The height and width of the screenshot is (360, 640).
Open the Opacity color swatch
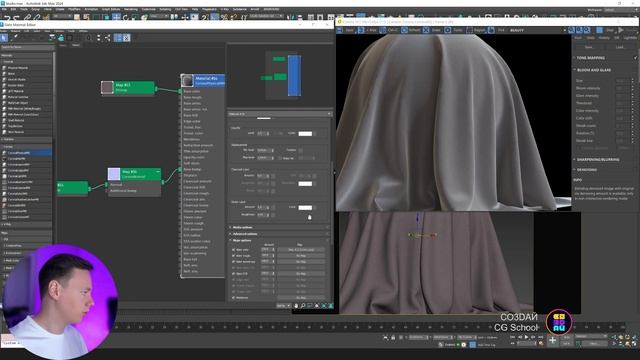[x=305, y=133]
